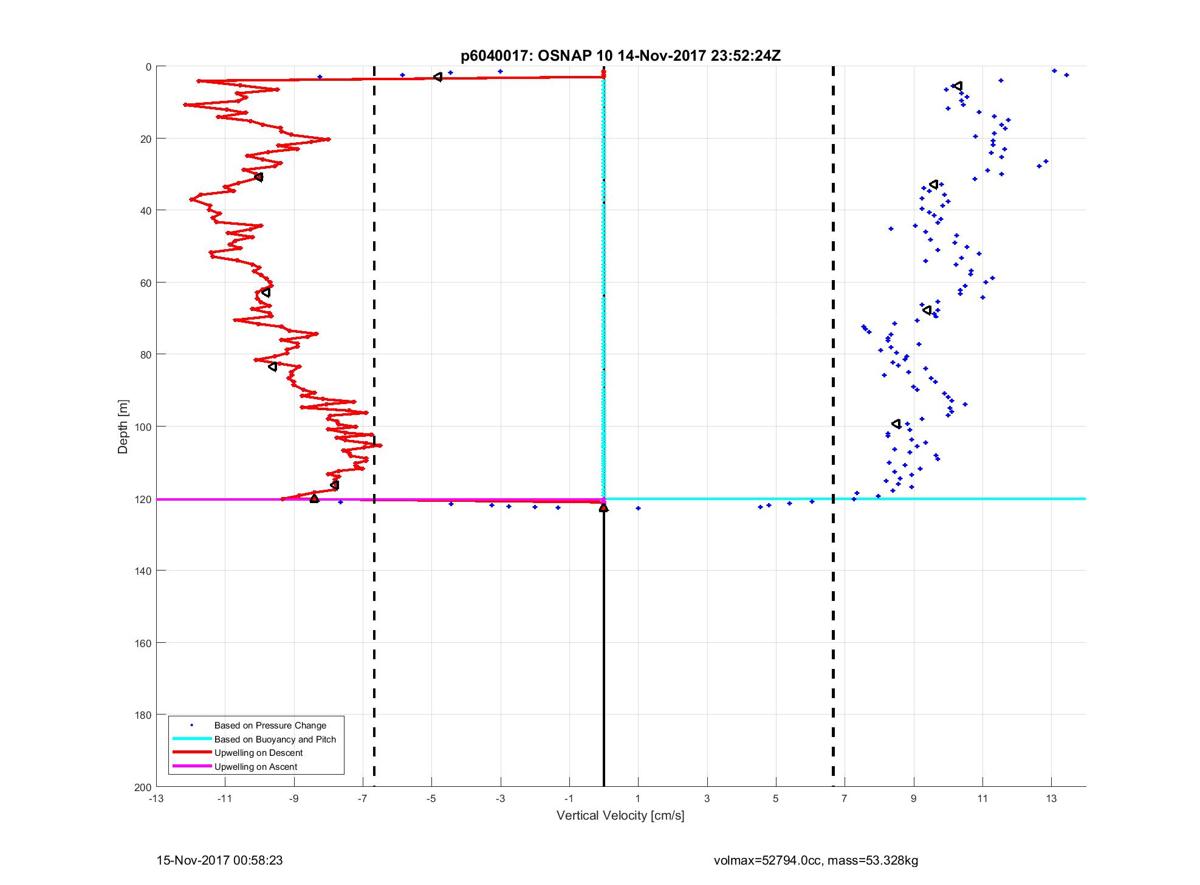This screenshot has width=1200, height=885.
Task: Click x-axis tick label '13'
Action: tap(1051, 799)
